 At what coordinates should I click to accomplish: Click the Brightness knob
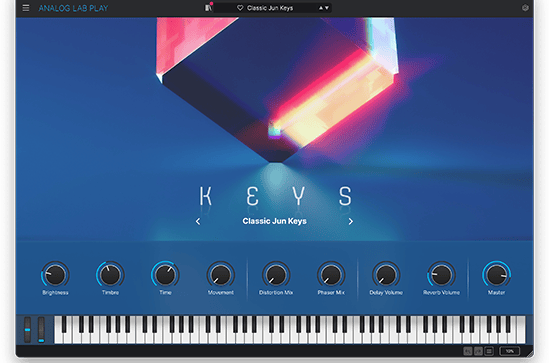55,275
